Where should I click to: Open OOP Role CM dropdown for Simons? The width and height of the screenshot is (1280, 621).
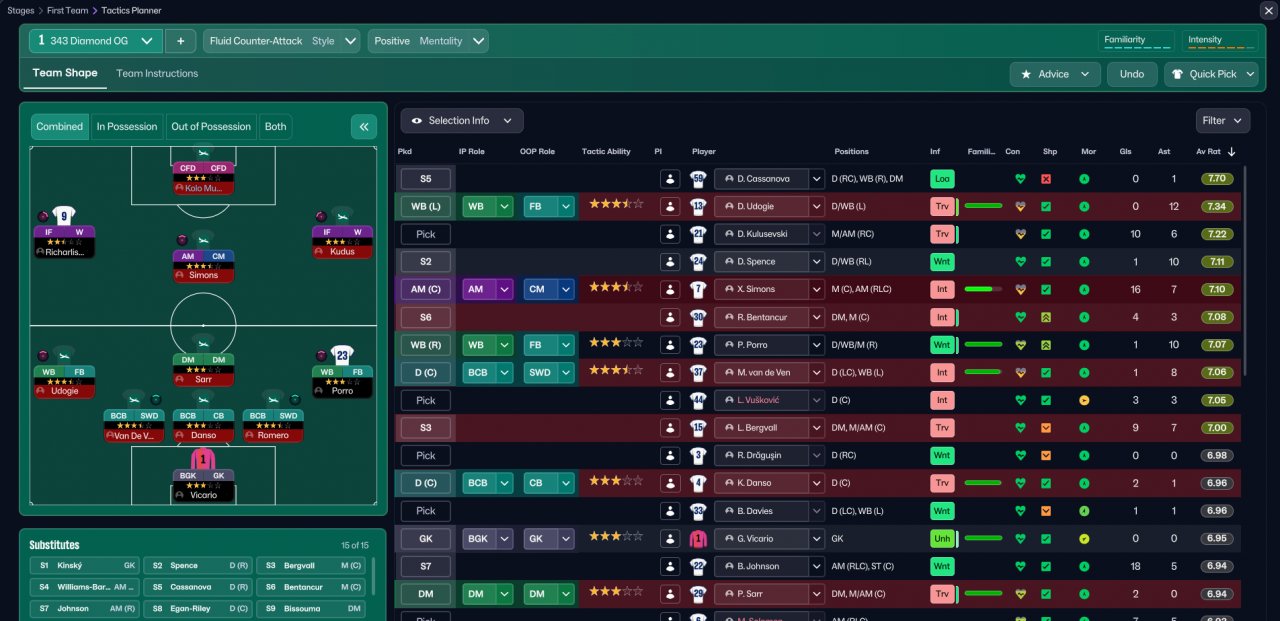point(549,289)
